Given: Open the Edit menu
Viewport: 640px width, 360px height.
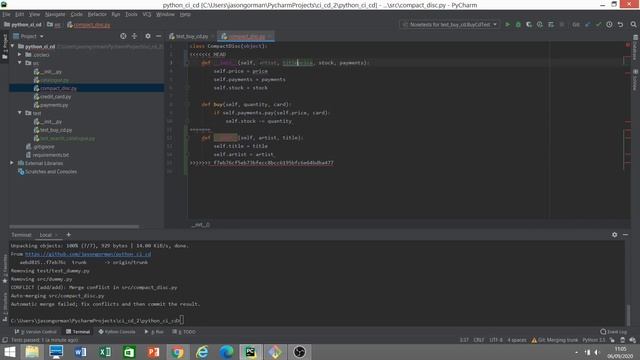Looking at the screenshot, I should coord(19,14).
